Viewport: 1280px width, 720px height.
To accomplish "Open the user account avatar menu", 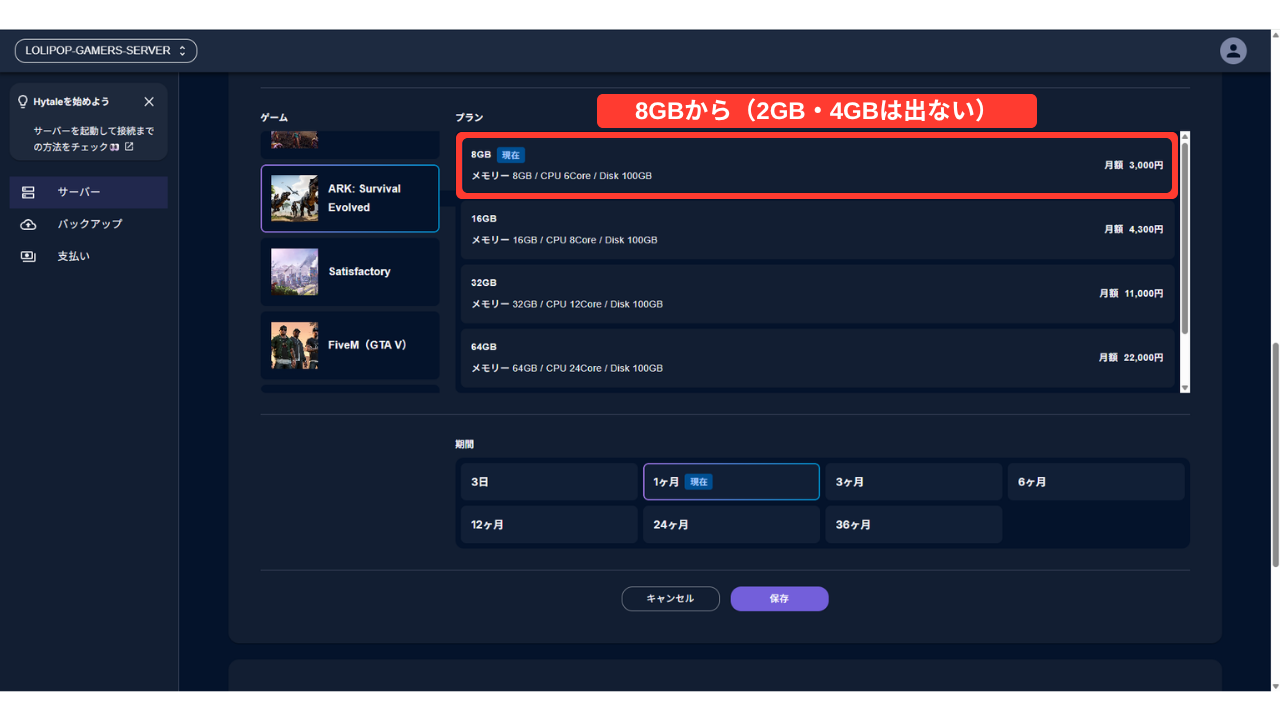I will (1233, 51).
